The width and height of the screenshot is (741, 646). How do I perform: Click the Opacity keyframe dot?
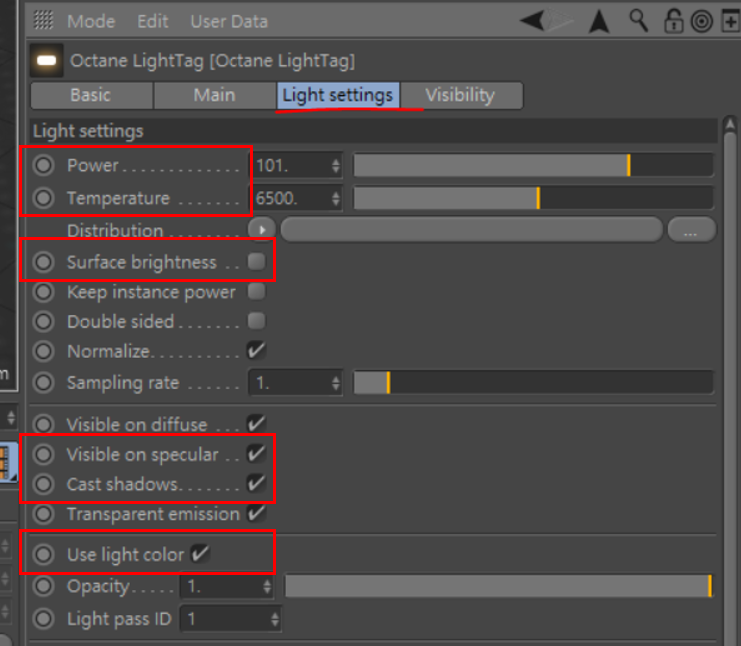tap(43, 586)
